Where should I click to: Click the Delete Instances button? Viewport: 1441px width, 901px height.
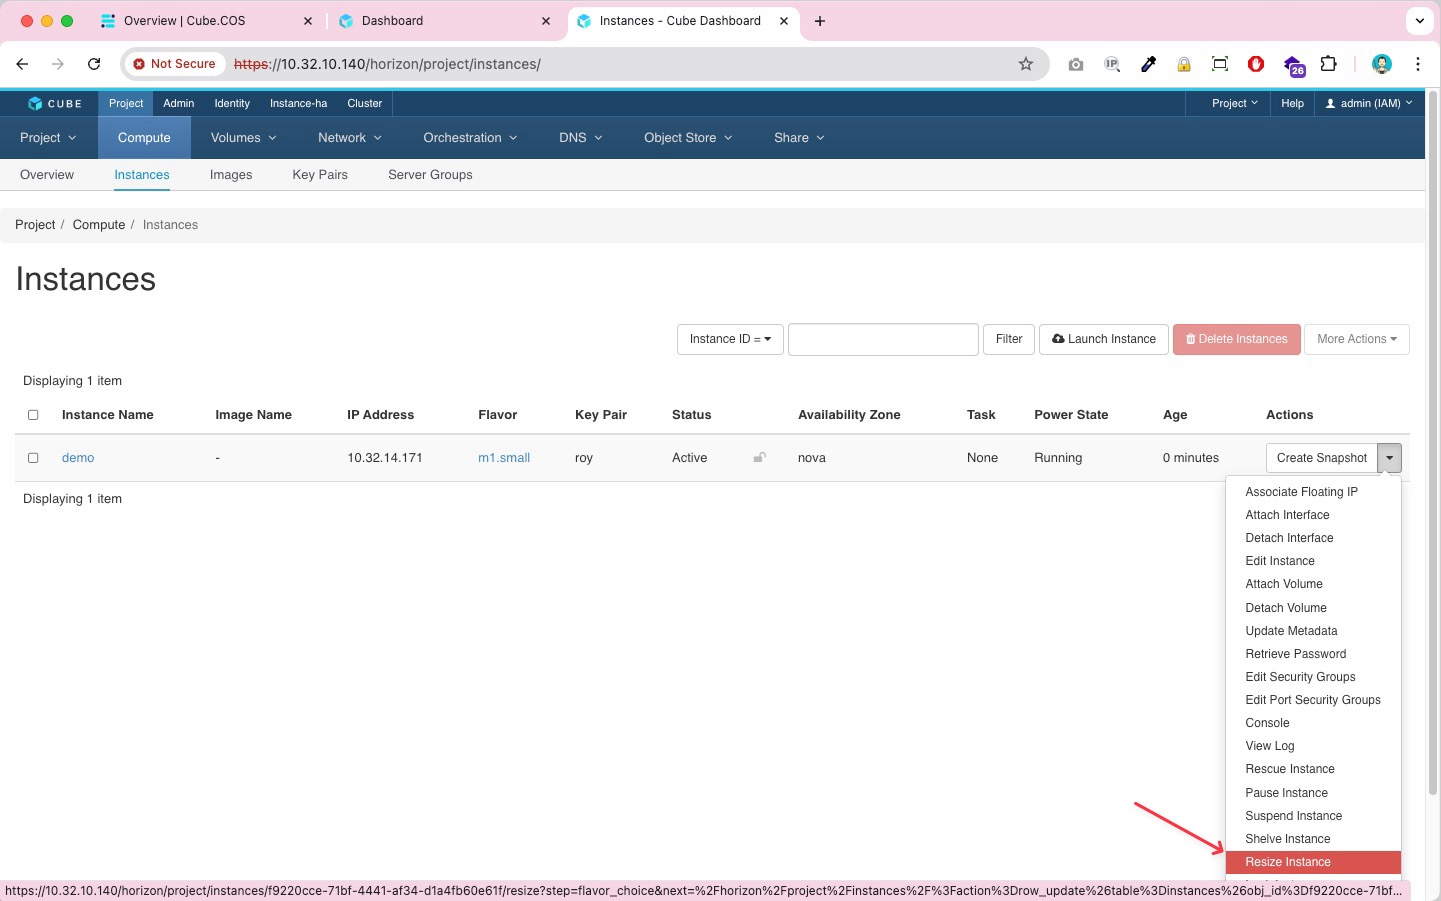pyautogui.click(x=1237, y=339)
